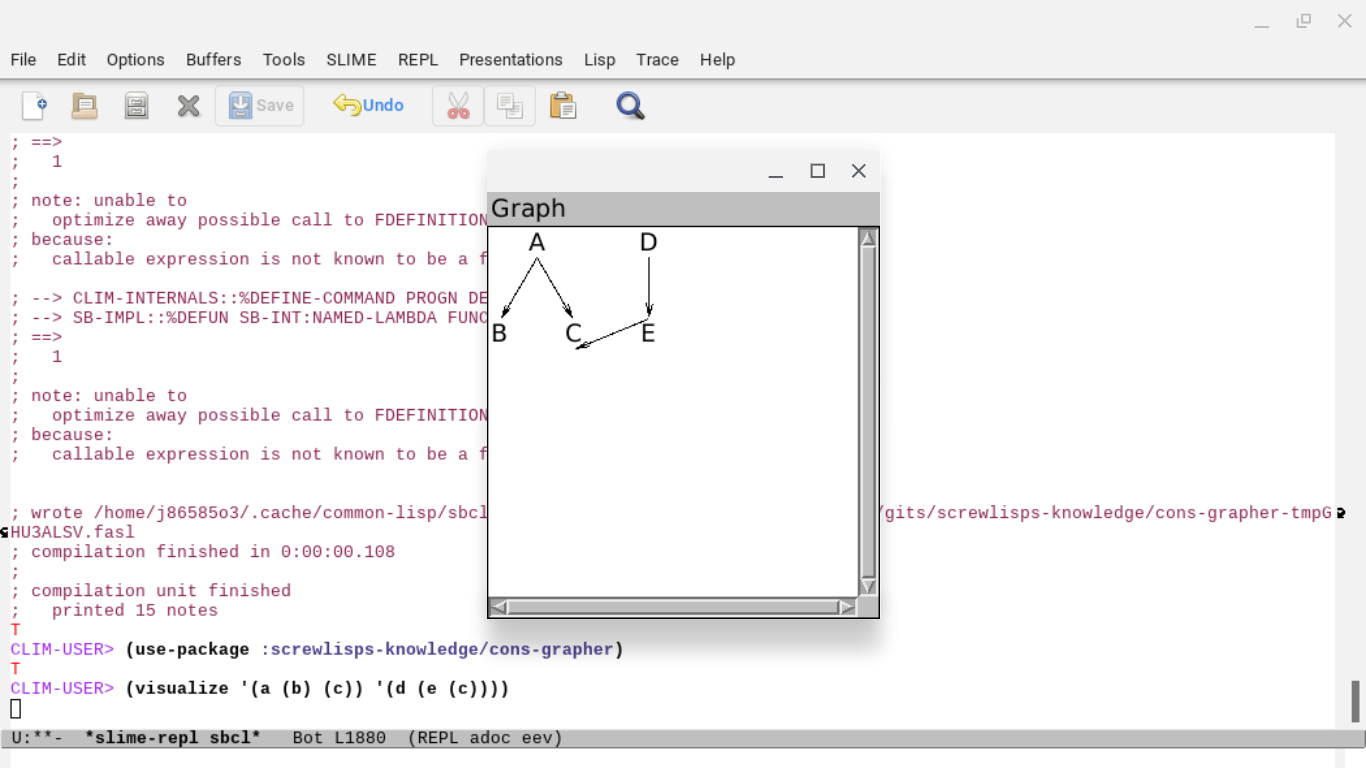Screen dimensions: 1366x768
Task: Open the directory browser (Dired) icon
Action: coord(137,106)
